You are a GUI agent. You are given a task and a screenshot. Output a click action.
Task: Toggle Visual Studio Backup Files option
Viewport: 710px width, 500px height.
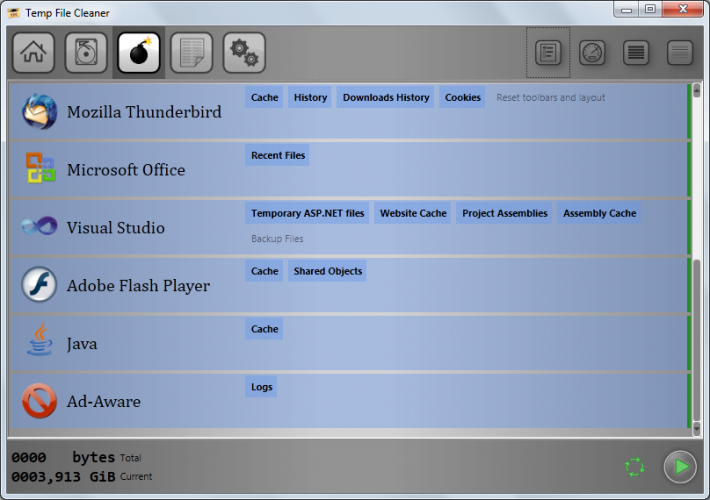[277, 239]
